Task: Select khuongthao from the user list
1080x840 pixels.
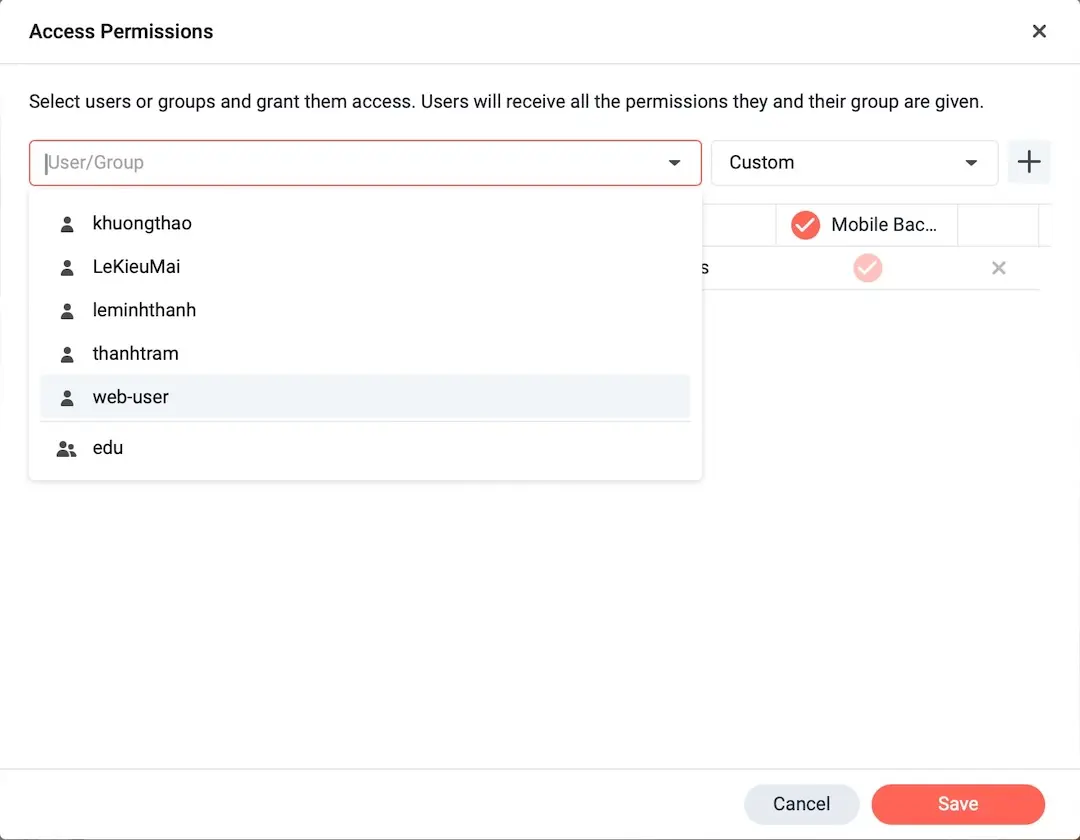Action: pyautogui.click(x=142, y=224)
